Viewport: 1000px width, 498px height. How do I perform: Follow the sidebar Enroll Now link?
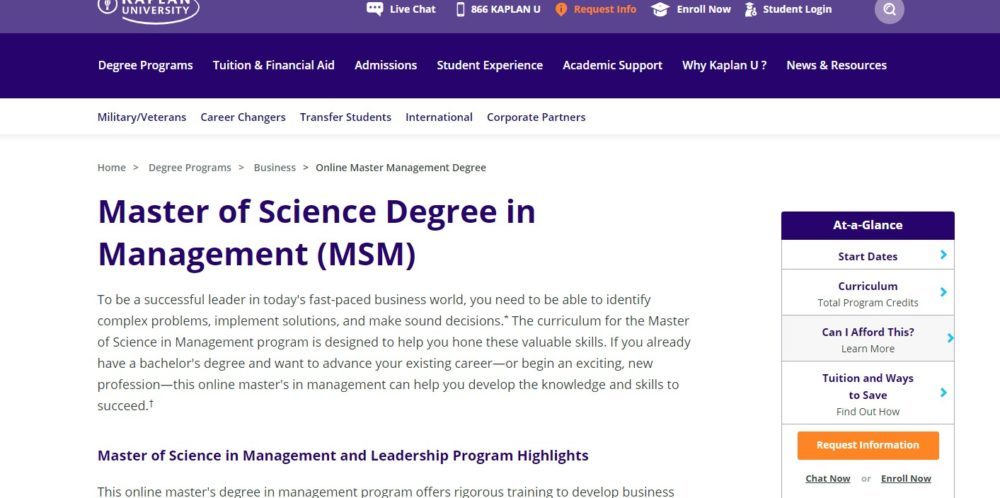pos(906,478)
